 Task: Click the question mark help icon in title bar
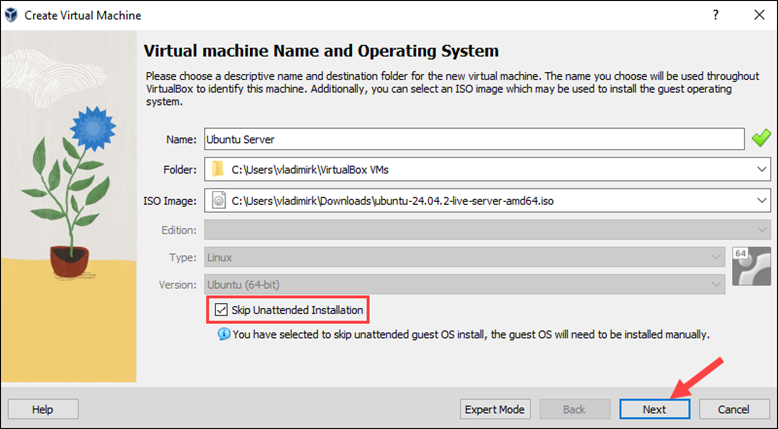(x=715, y=15)
